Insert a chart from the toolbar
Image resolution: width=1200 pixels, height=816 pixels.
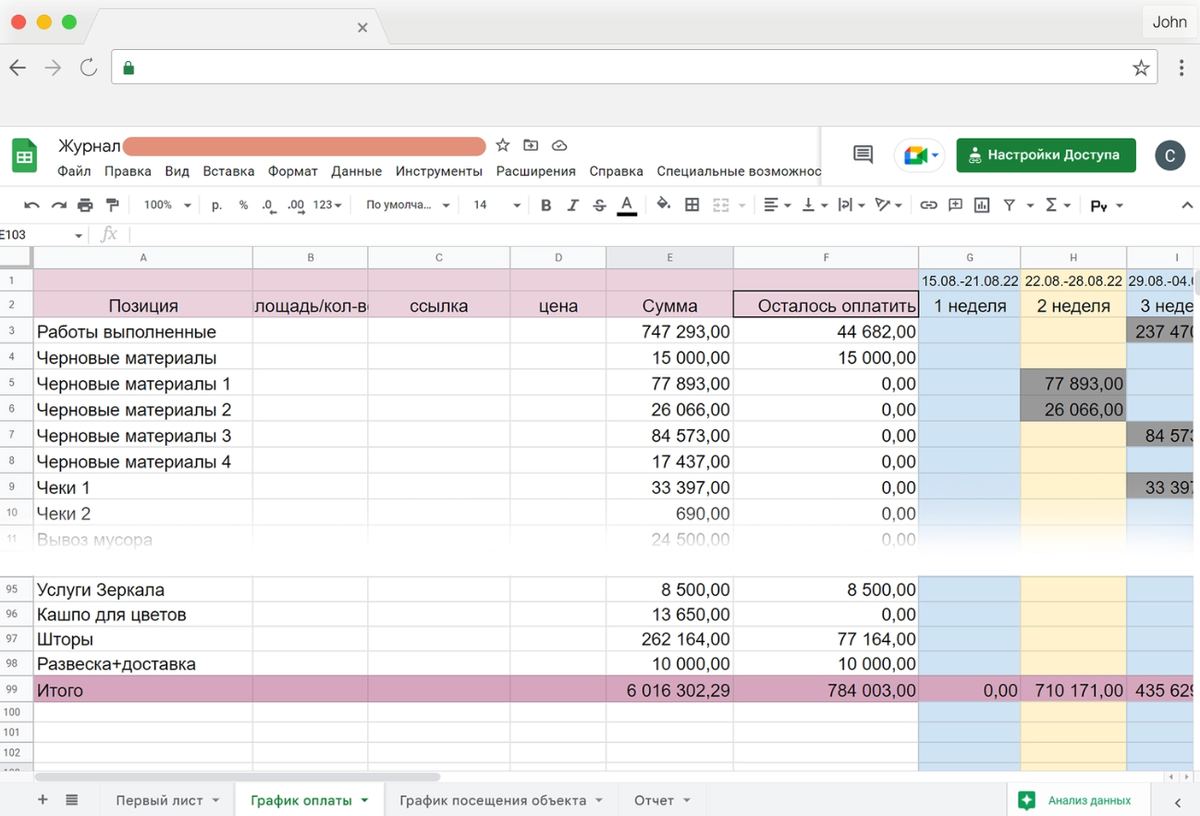tap(982, 205)
